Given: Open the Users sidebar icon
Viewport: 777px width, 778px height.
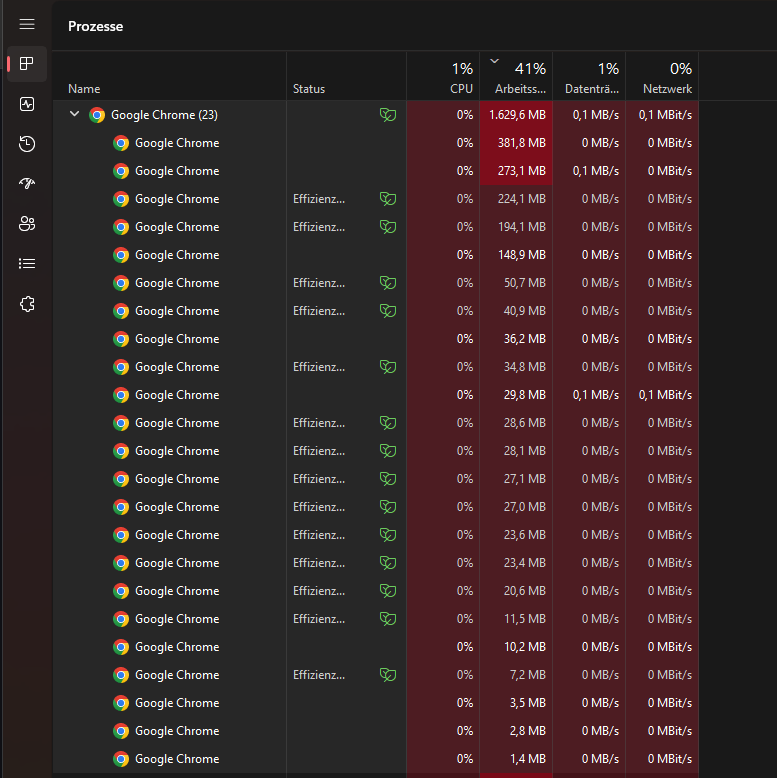Looking at the screenshot, I should click(x=27, y=224).
